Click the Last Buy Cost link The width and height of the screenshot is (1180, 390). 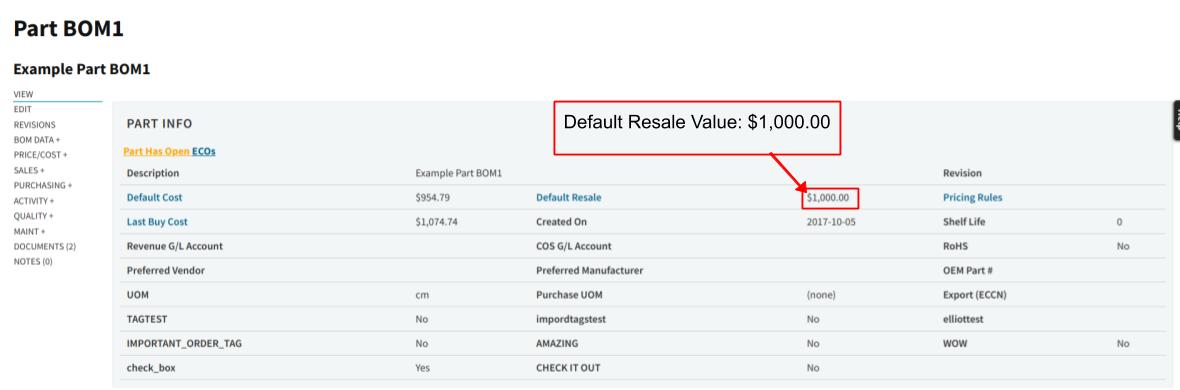pos(157,222)
